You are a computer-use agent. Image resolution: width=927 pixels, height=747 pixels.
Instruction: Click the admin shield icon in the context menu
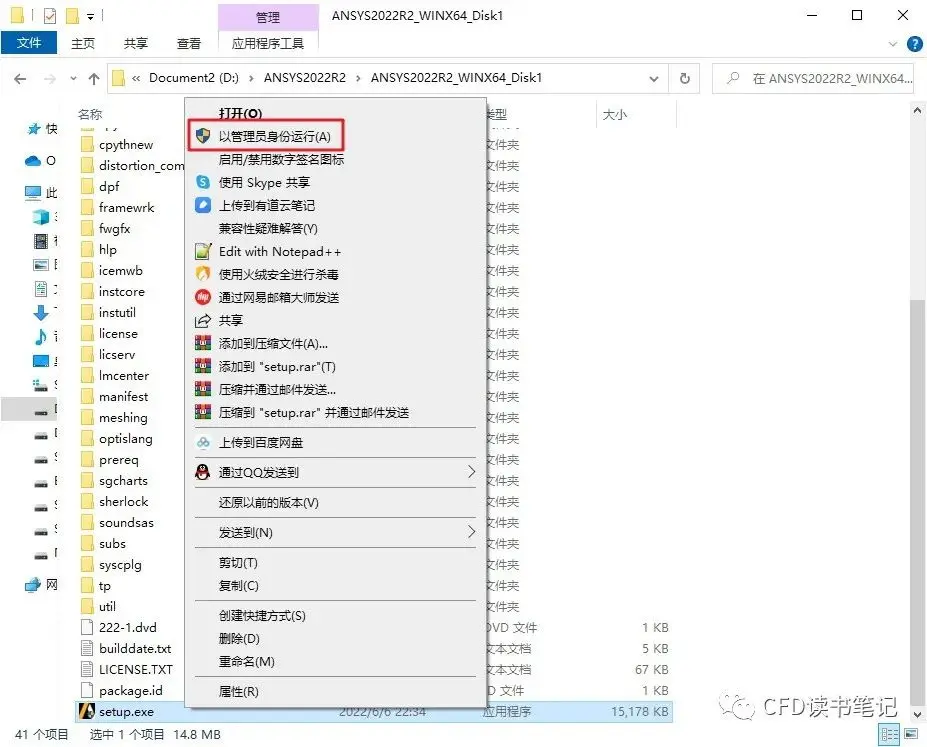203,136
